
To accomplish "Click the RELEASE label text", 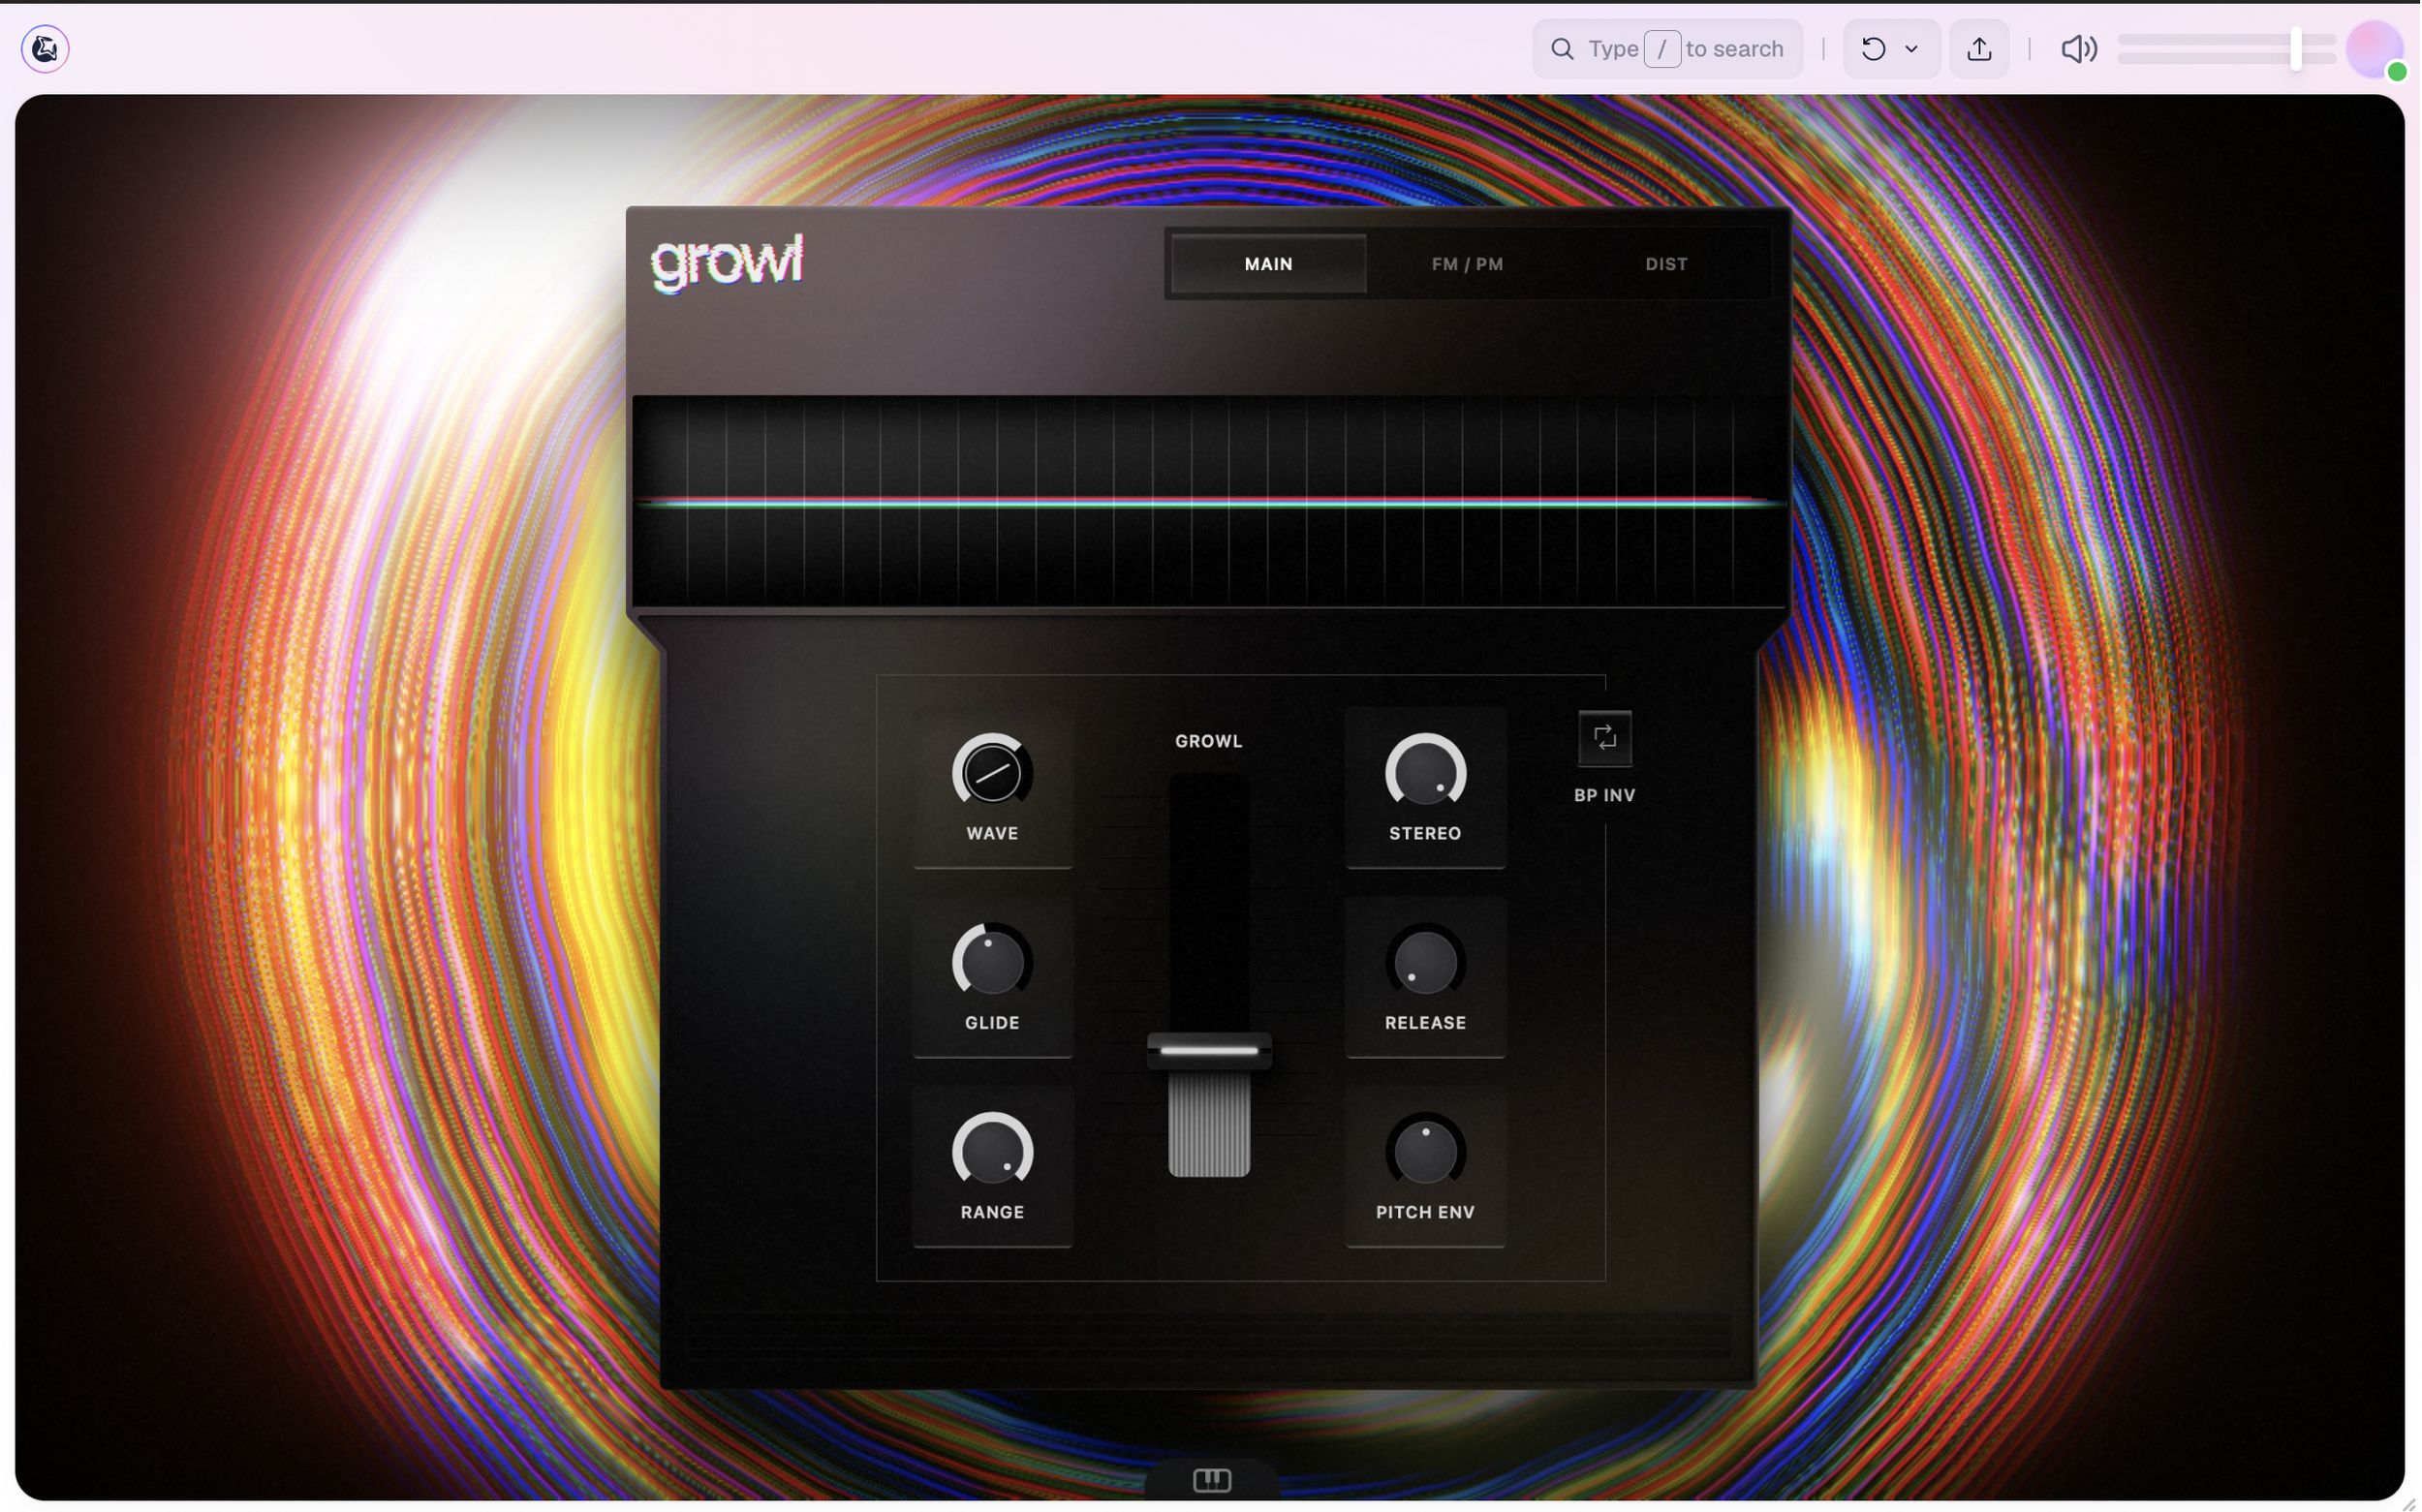I will 1425,1023.
